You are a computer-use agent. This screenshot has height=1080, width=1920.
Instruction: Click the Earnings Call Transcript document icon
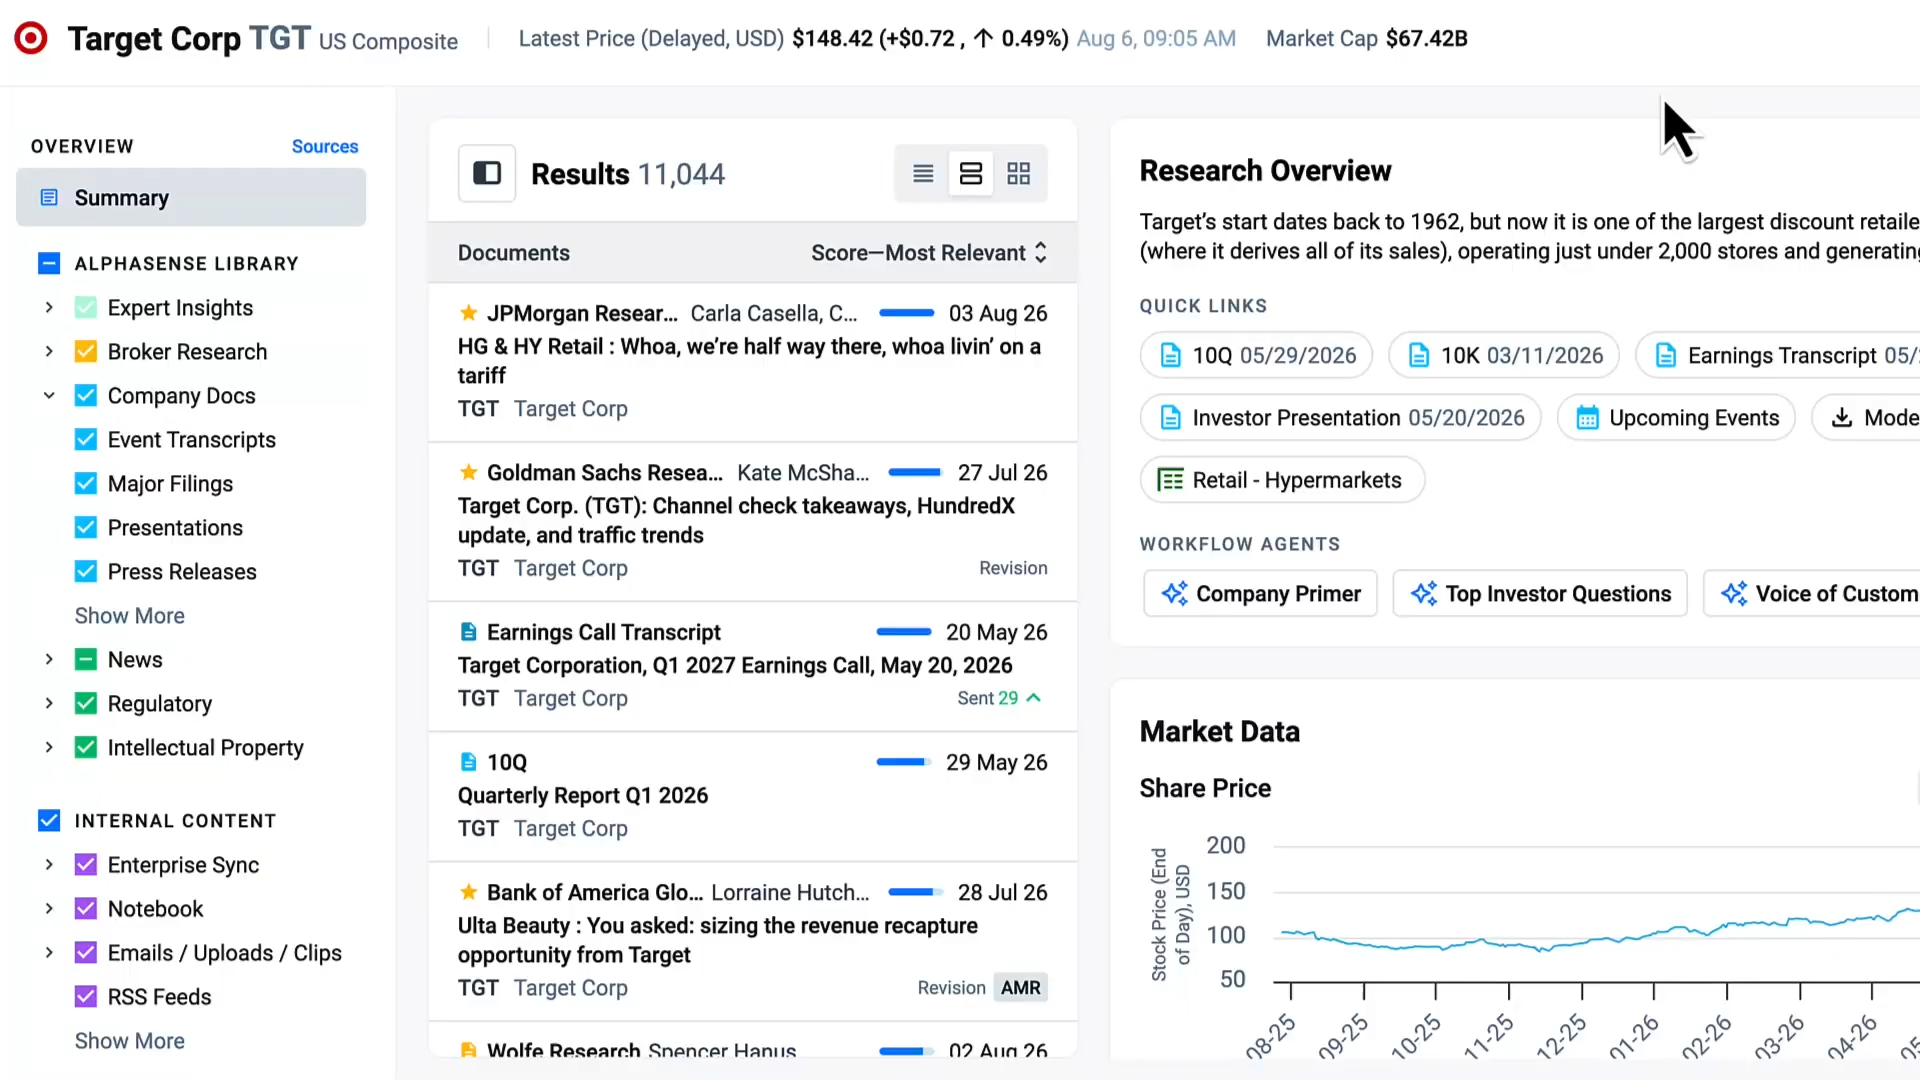tap(468, 632)
